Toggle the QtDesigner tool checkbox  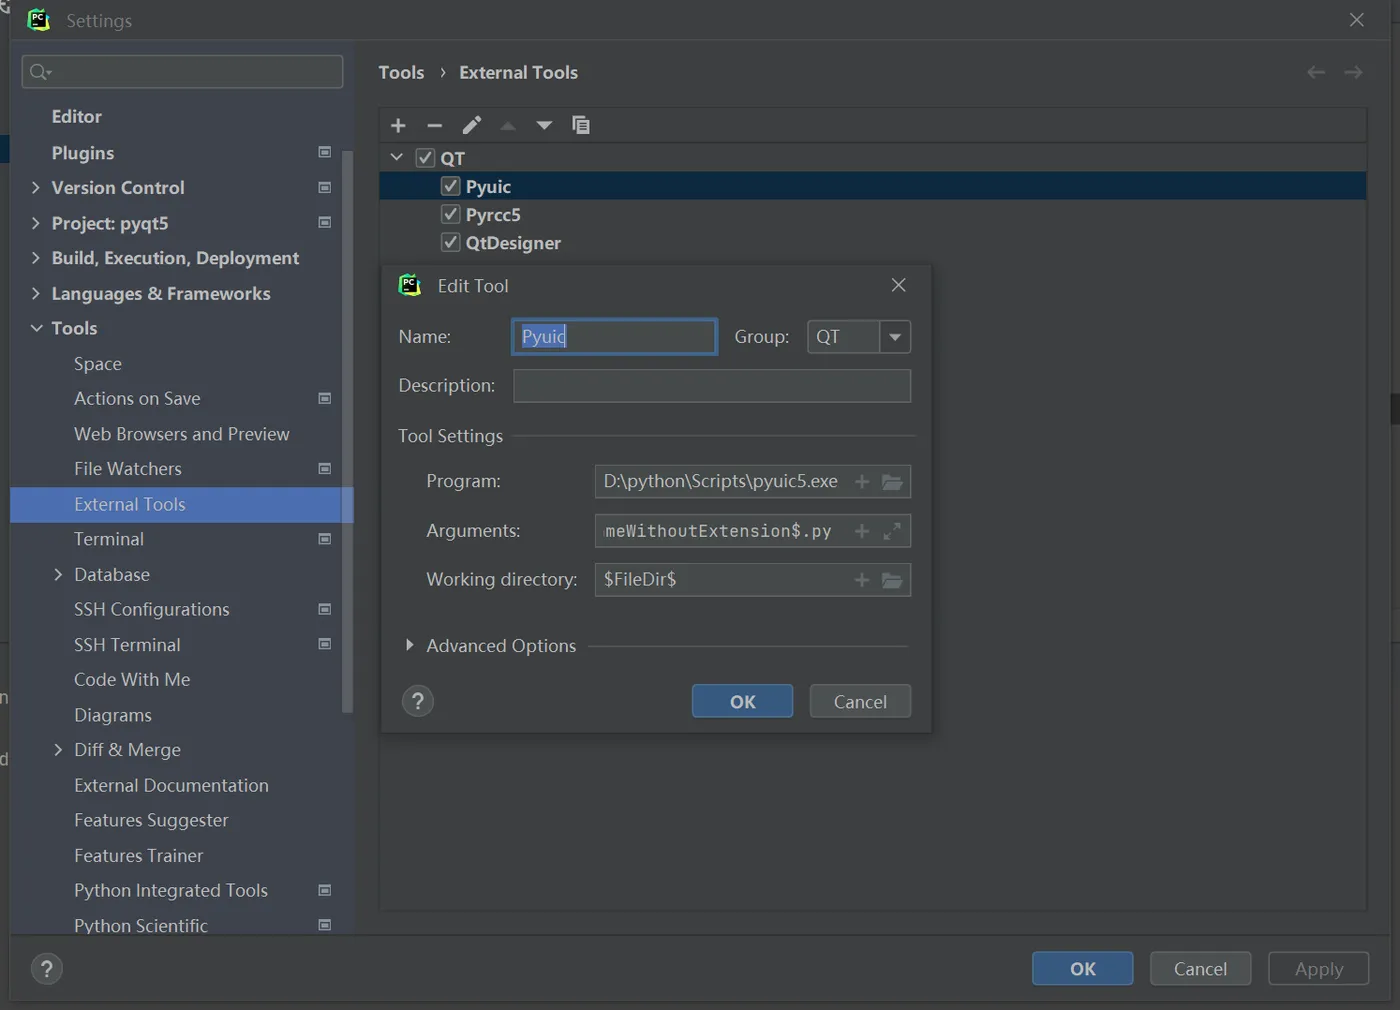[450, 242]
